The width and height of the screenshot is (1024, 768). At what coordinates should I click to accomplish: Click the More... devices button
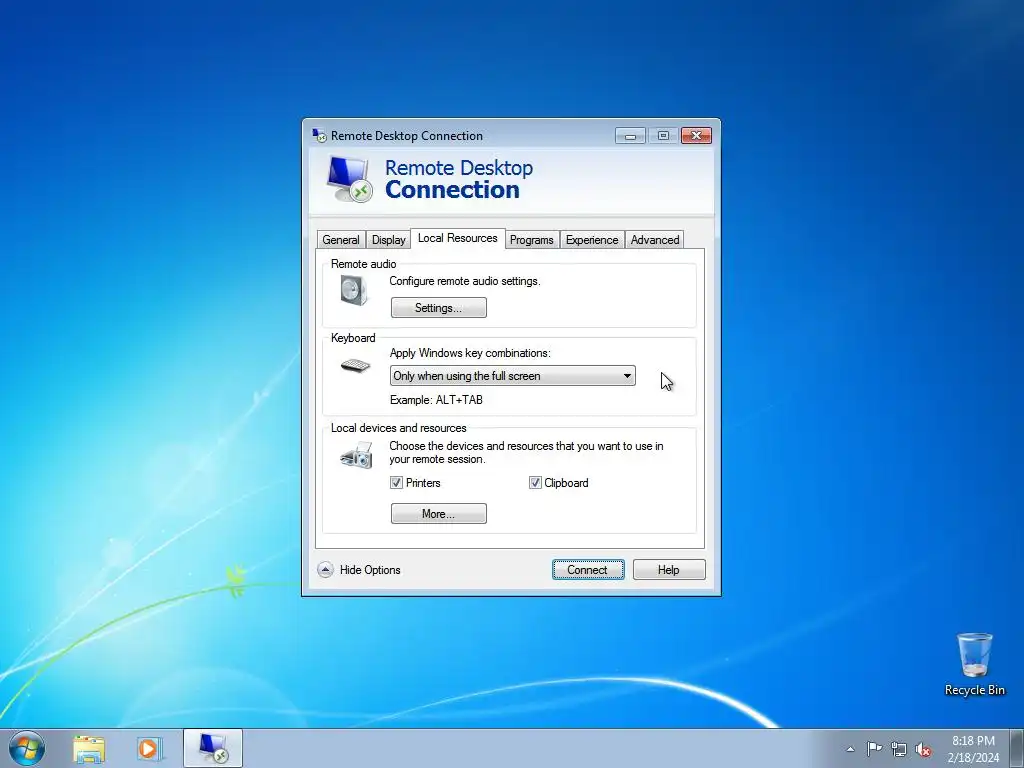438,513
